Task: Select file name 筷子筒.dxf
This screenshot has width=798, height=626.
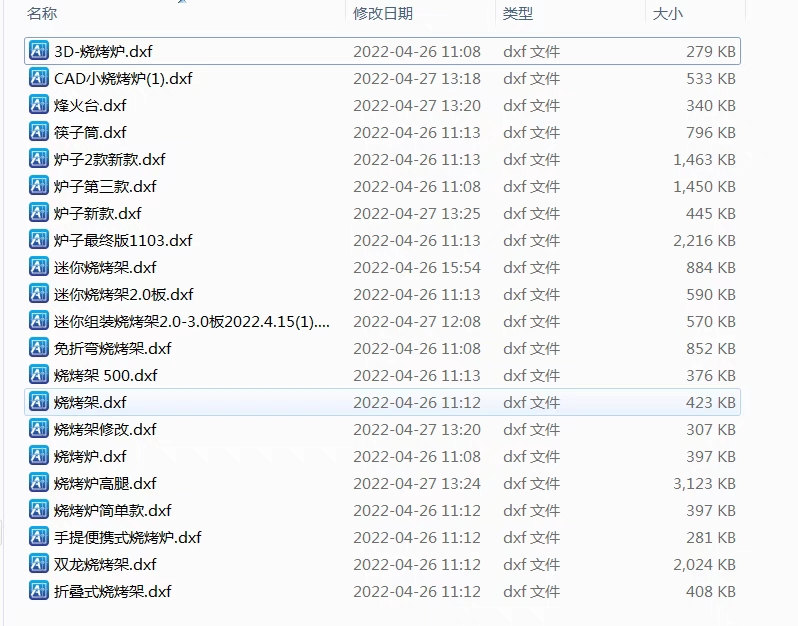Action: point(90,132)
